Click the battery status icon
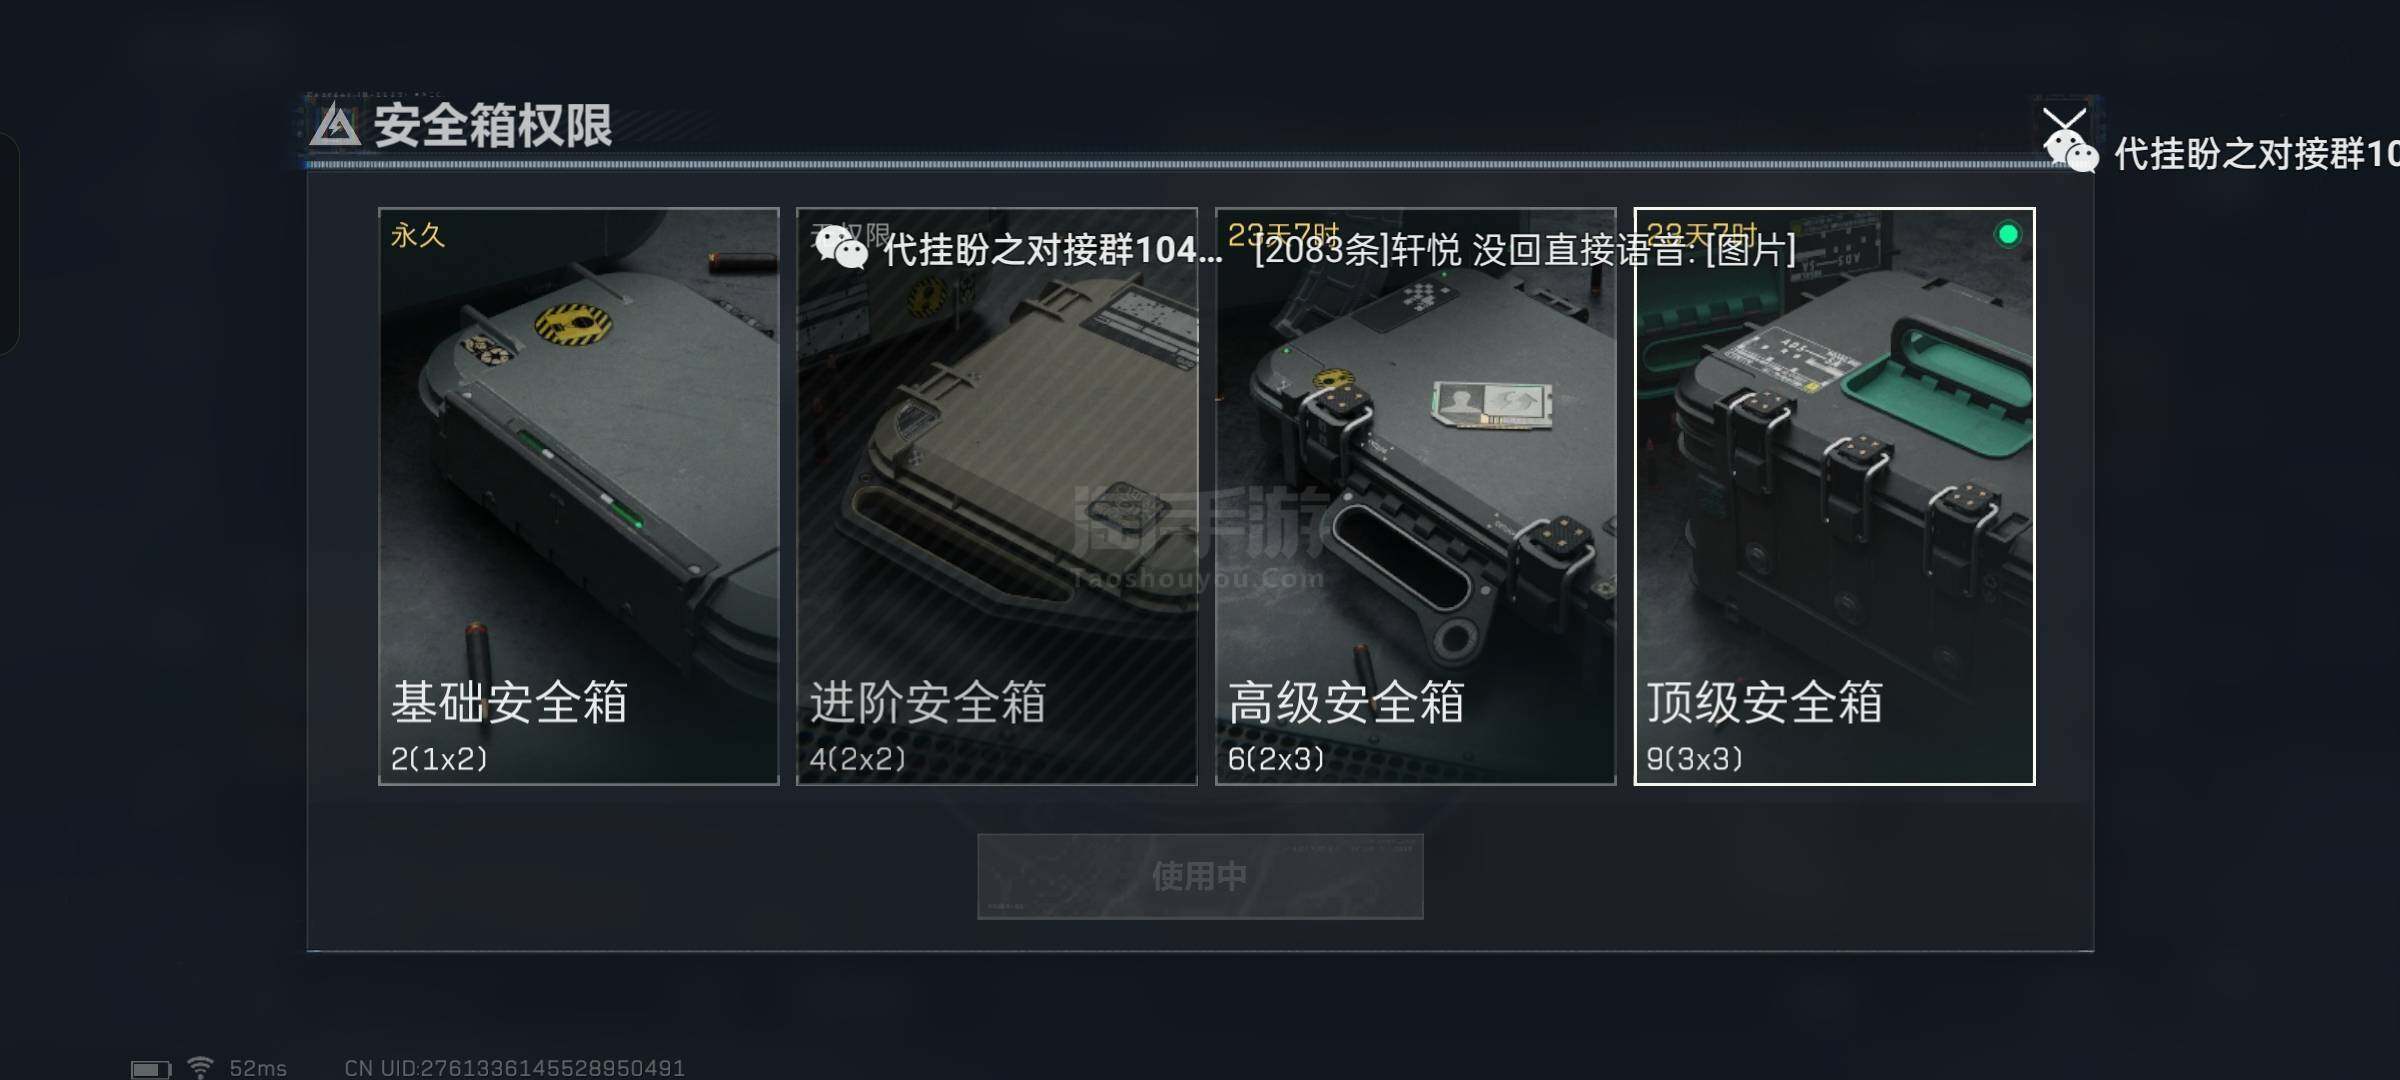This screenshot has width=2400, height=1080. tap(151, 1069)
